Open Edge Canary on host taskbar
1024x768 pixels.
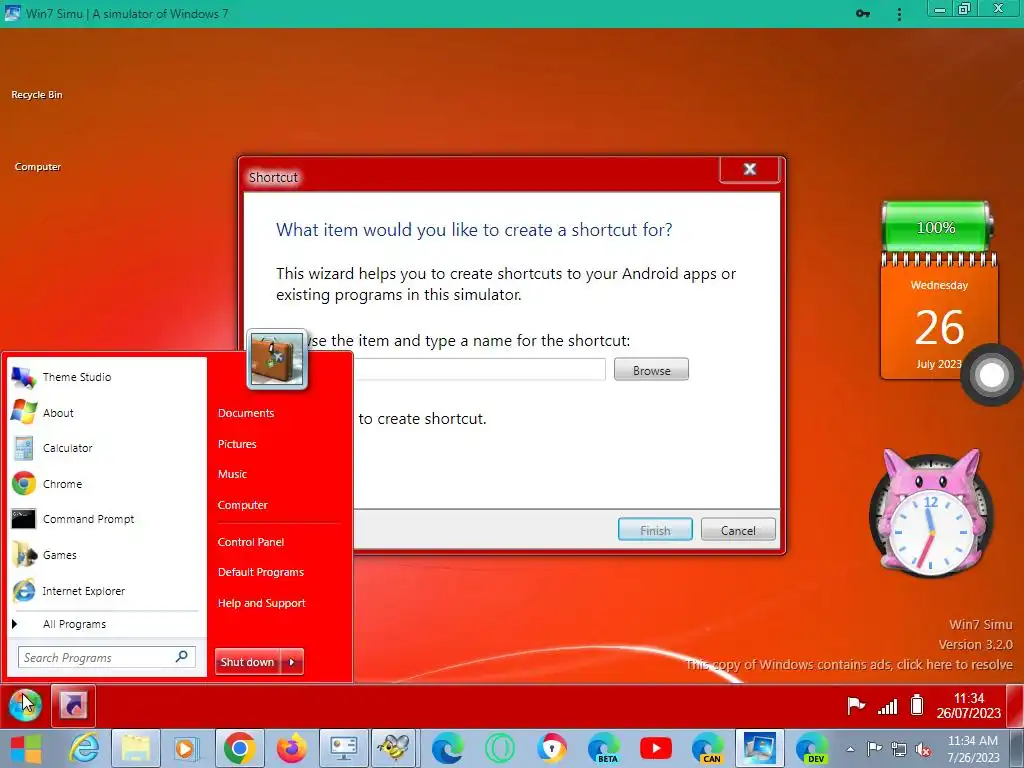[x=708, y=748]
